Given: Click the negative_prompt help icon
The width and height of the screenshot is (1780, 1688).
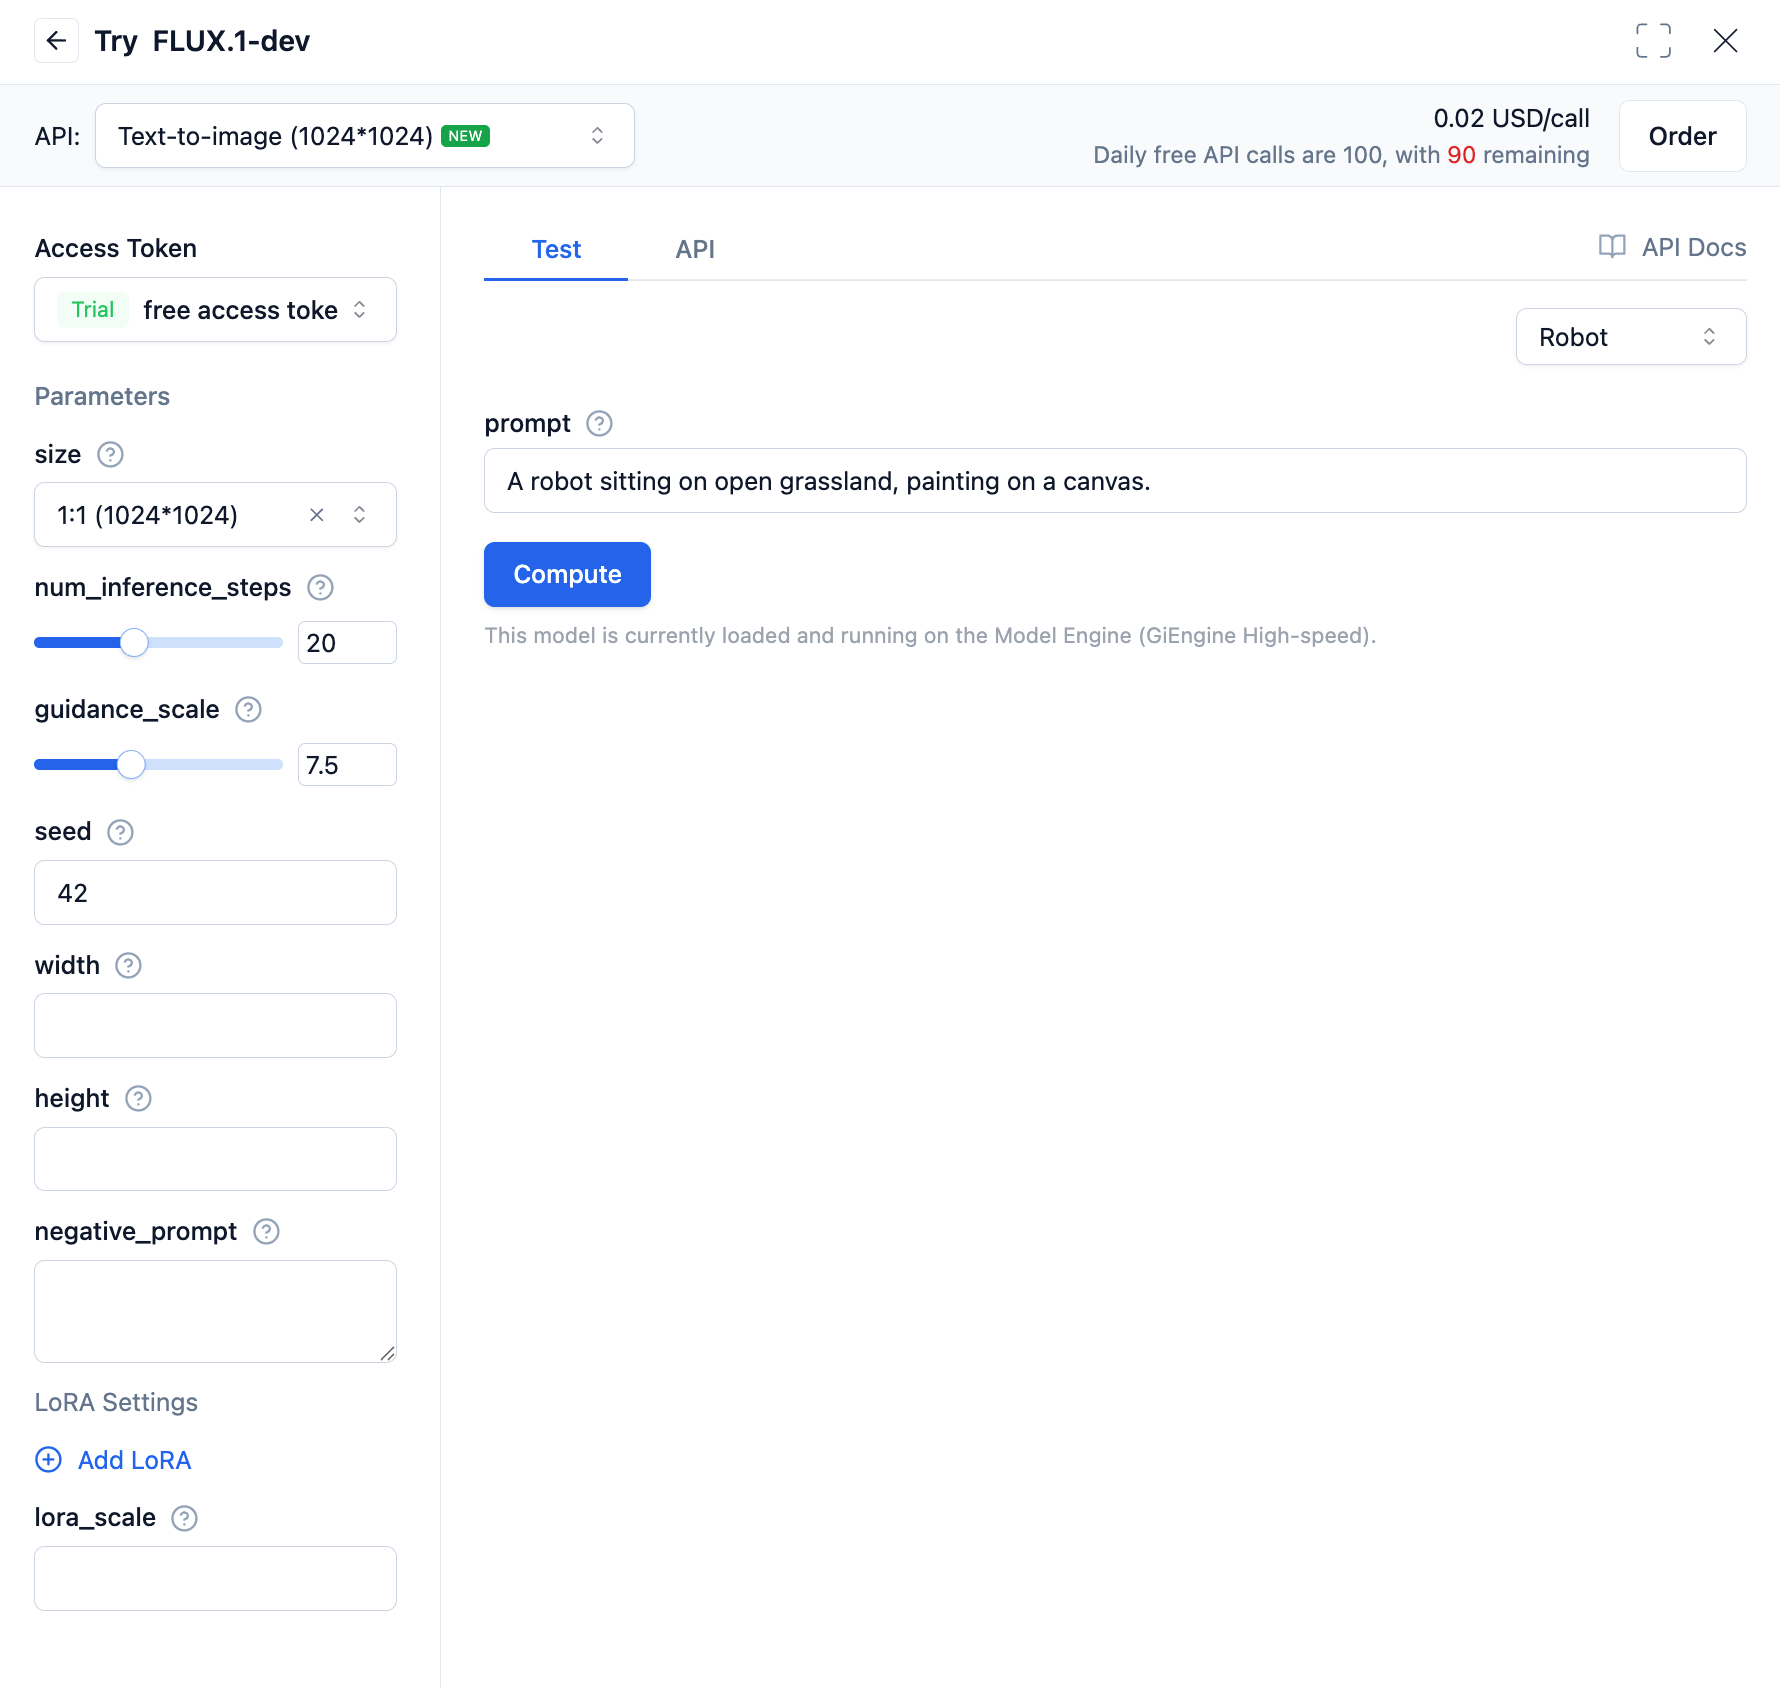Looking at the screenshot, I should (266, 1232).
